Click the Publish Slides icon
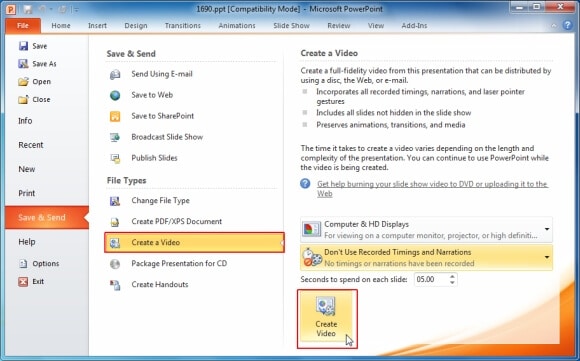This screenshot has height=361, width=580. point(115,158)
